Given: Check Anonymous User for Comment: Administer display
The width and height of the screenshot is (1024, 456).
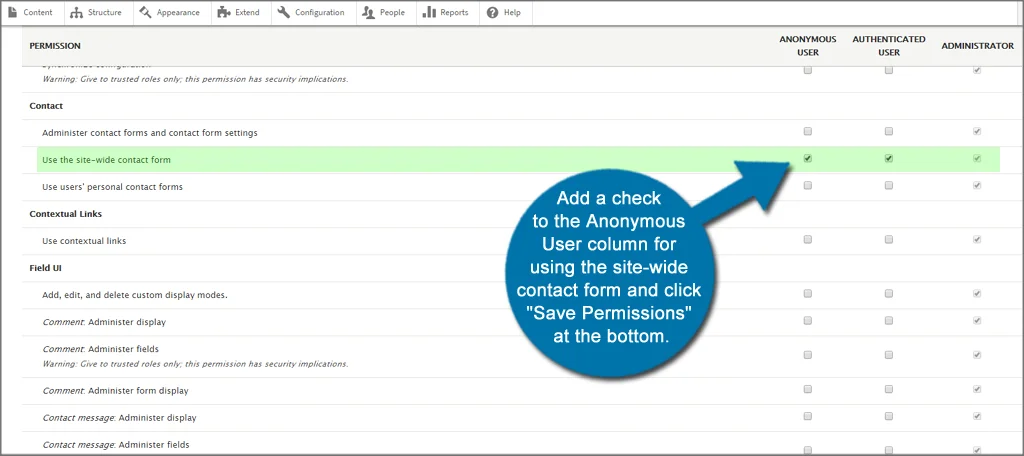Looking at the screenshot, I should pos(808,321).
